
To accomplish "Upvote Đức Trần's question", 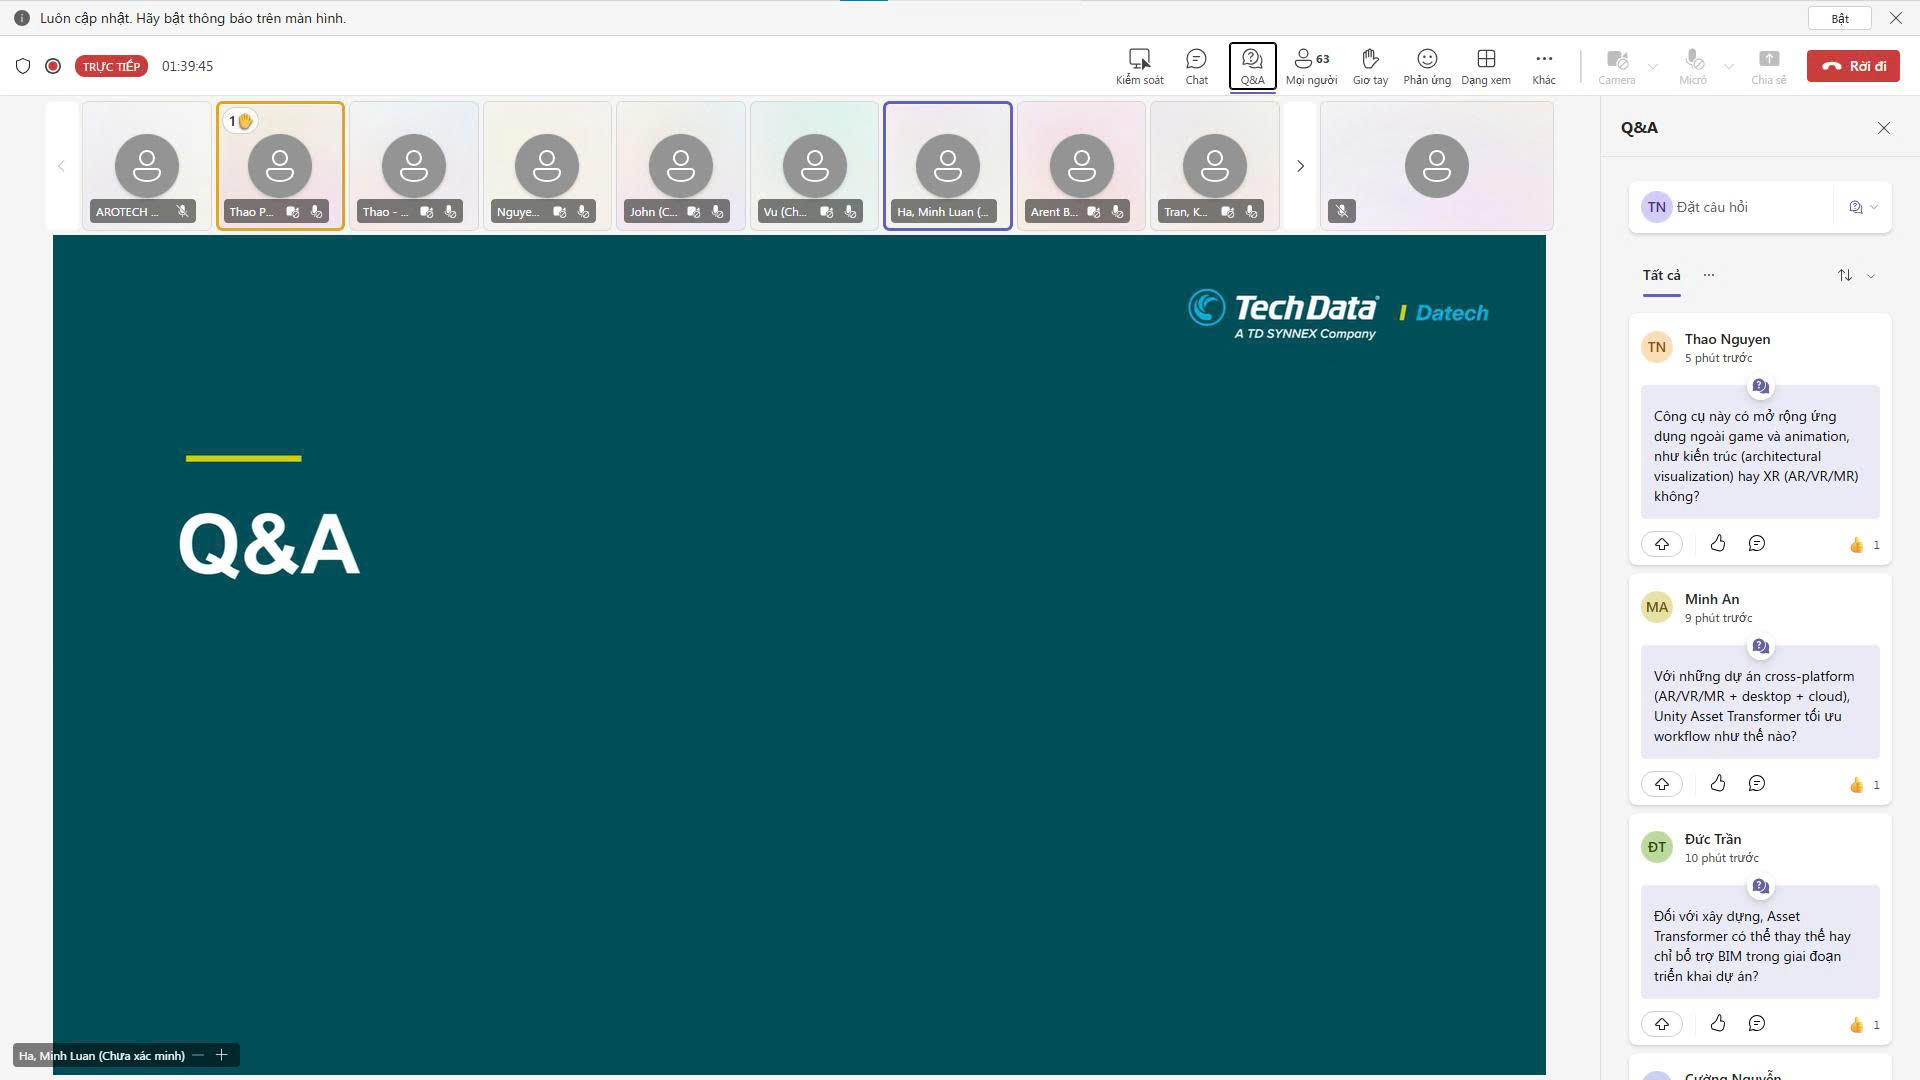I will tap(1662, 1024).
